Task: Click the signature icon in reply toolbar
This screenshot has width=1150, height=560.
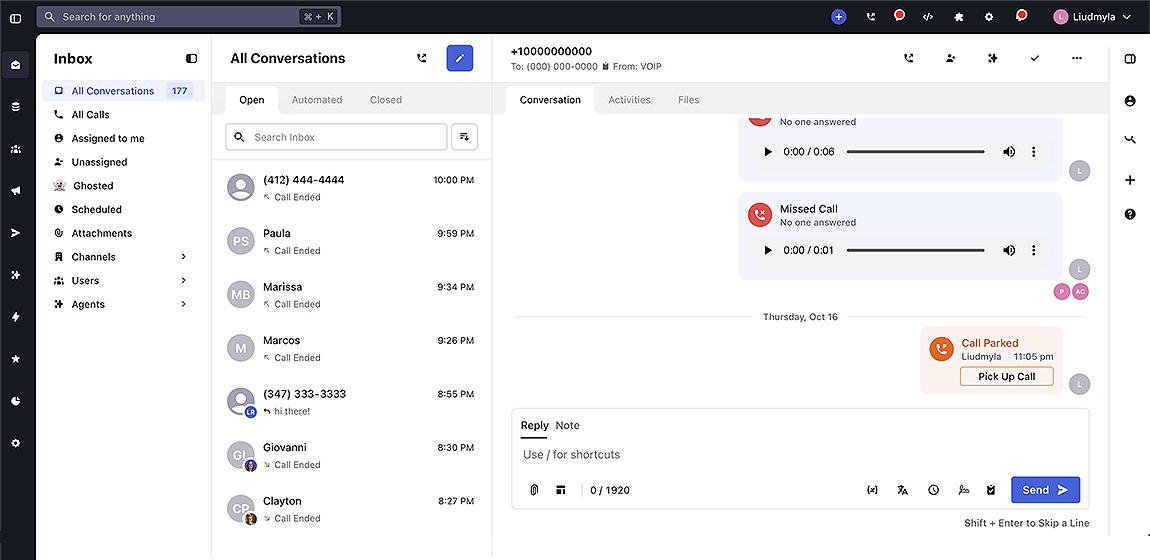Action: (x=964, y=490)
